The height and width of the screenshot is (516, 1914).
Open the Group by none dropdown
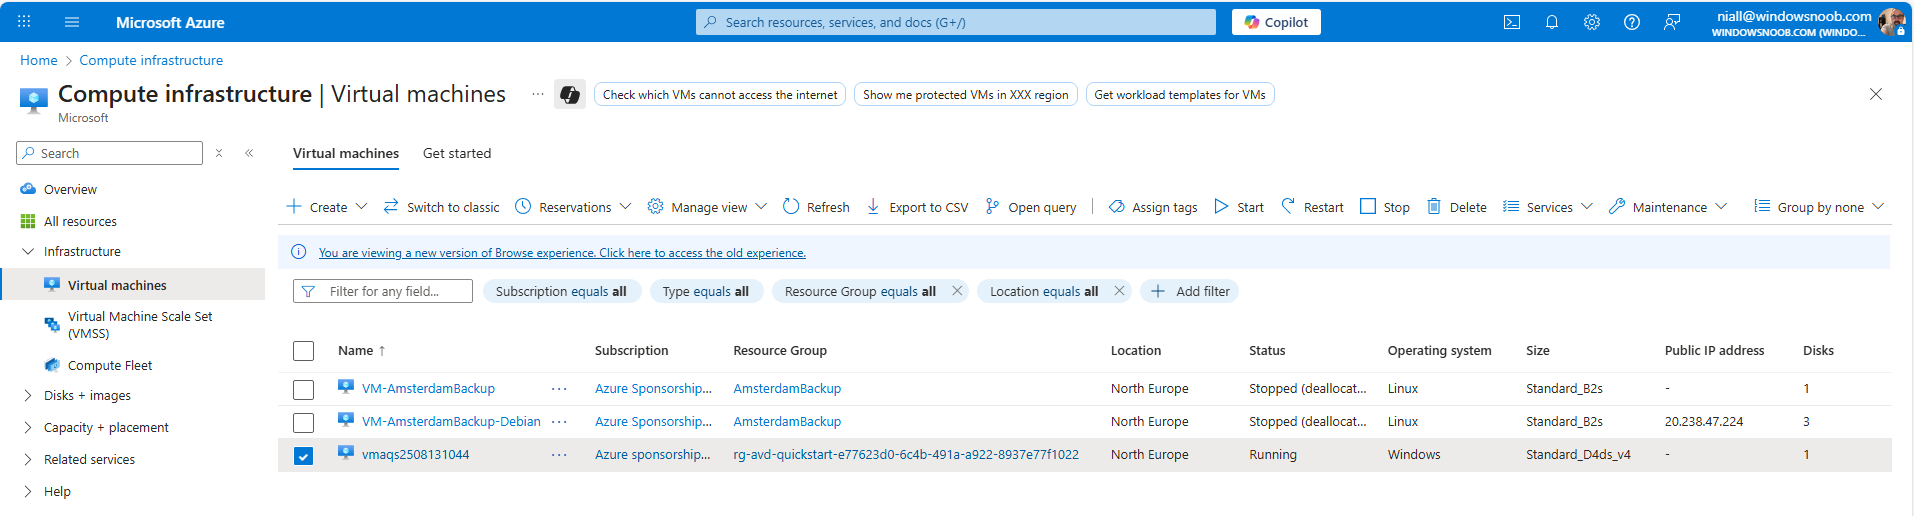click(1819, 207)
